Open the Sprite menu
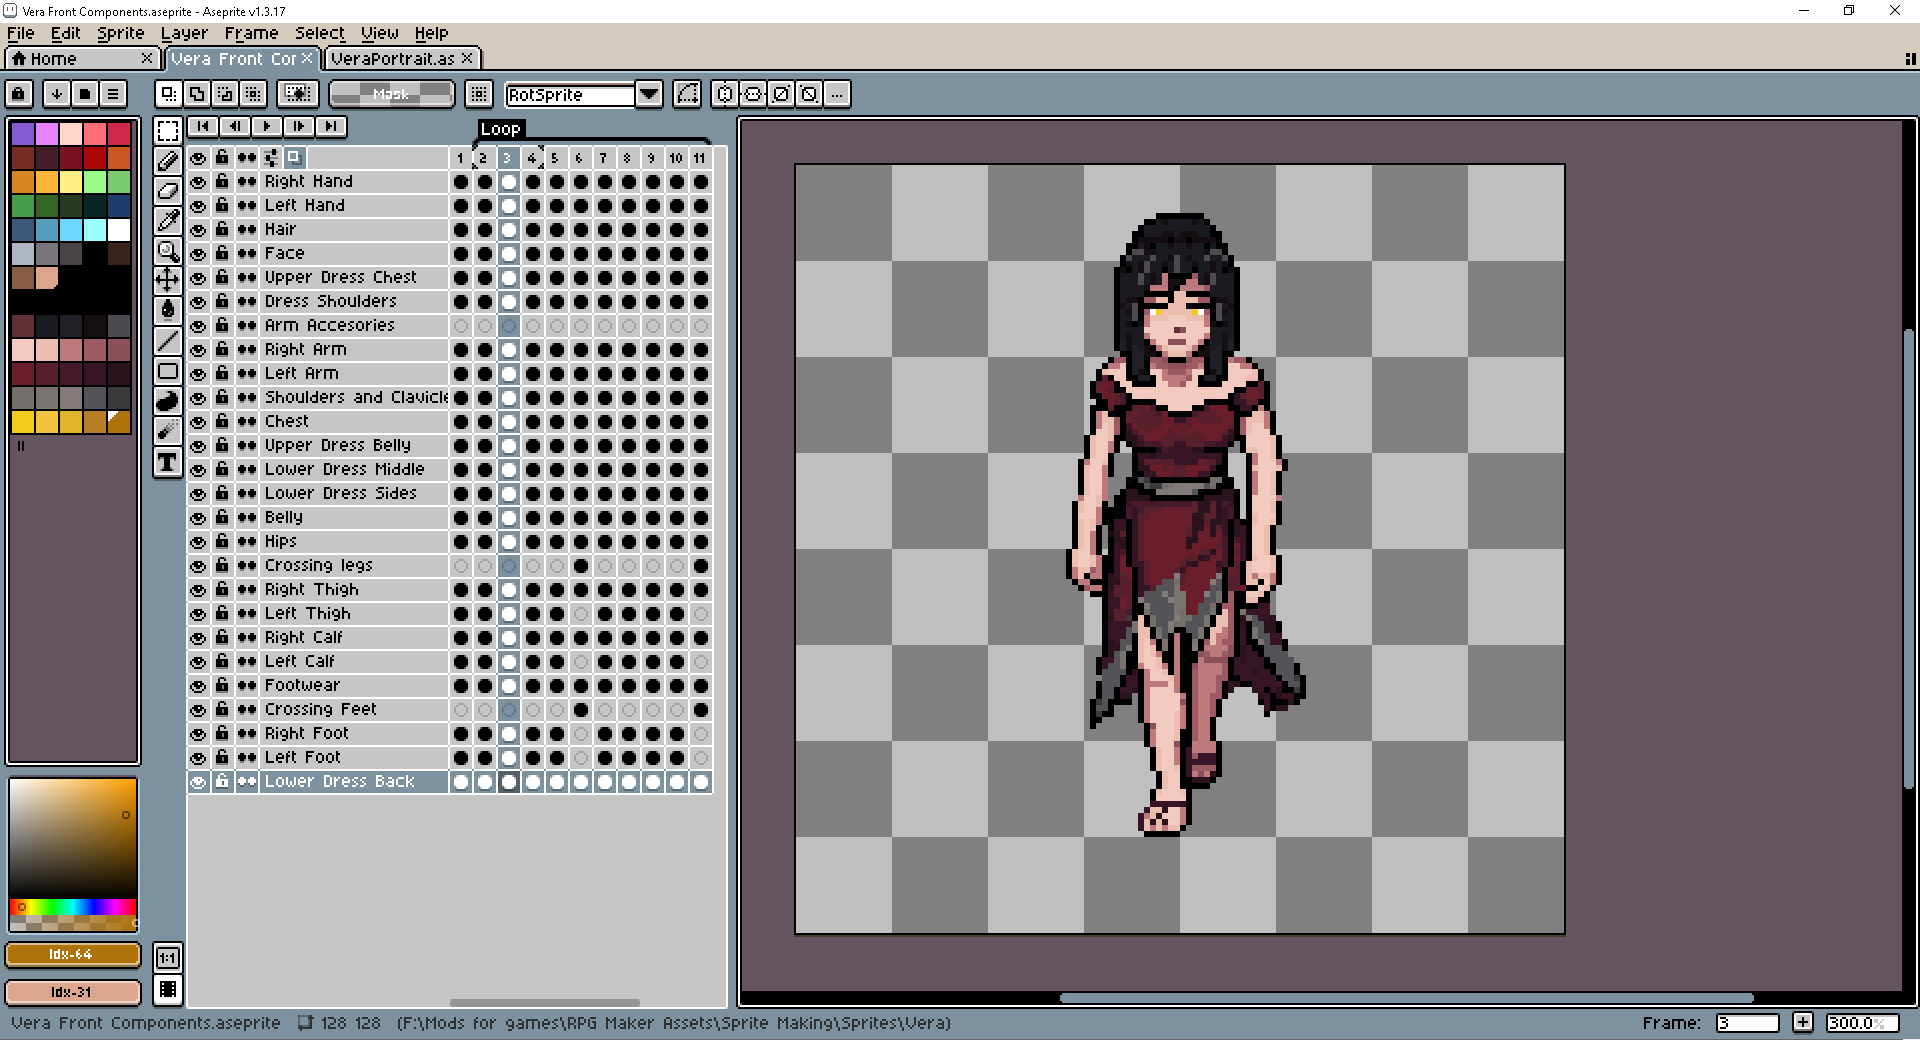This screenshot has height=1040, width=1920. point(120,33)
